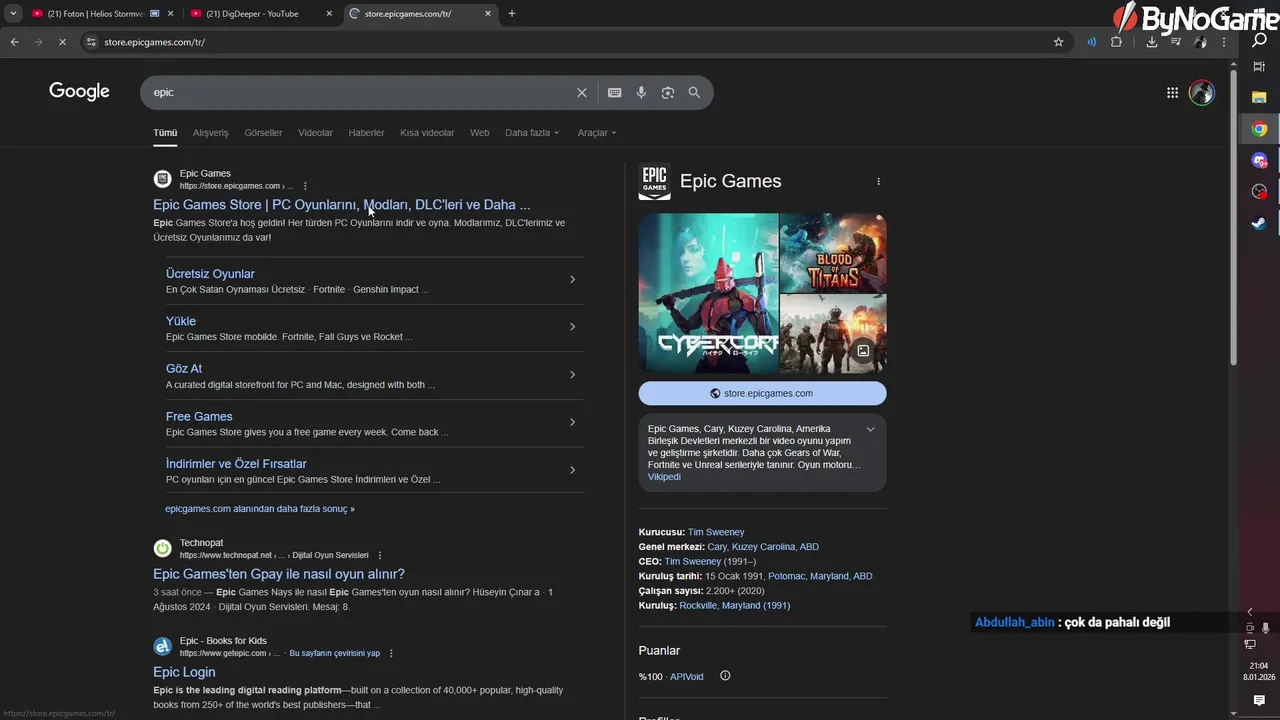Image resolution: width=1280 pixels, height=720 pixels.
Task: Open a new browser tab
Action: pos(512,14)
